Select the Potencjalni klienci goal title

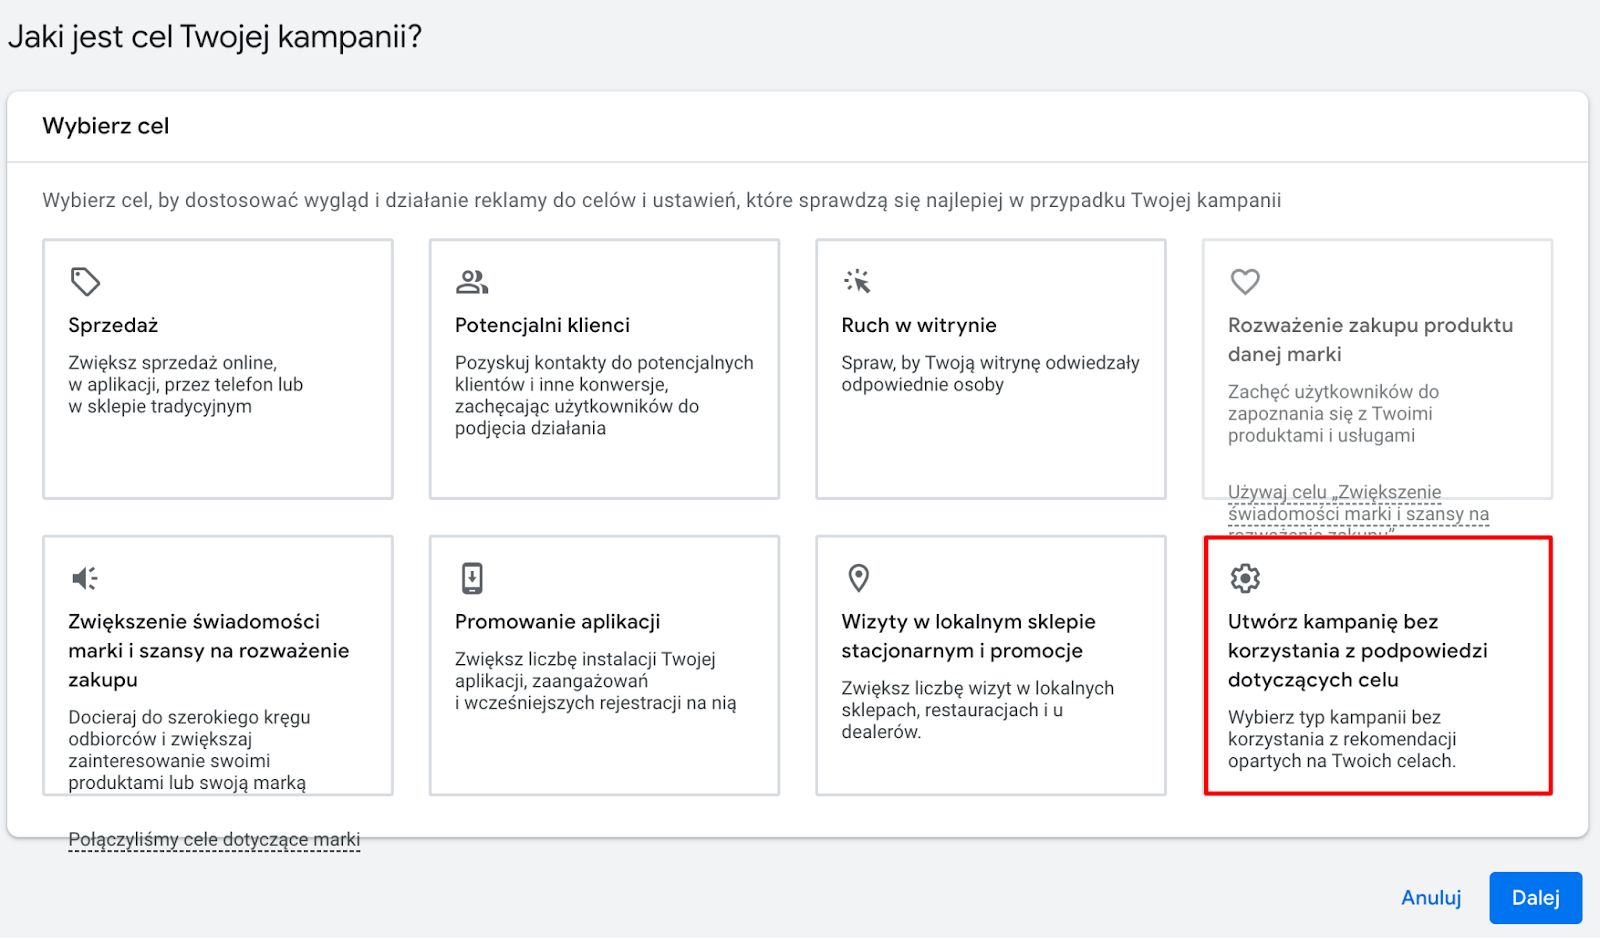pyautogui.click(x=542, y=325)
